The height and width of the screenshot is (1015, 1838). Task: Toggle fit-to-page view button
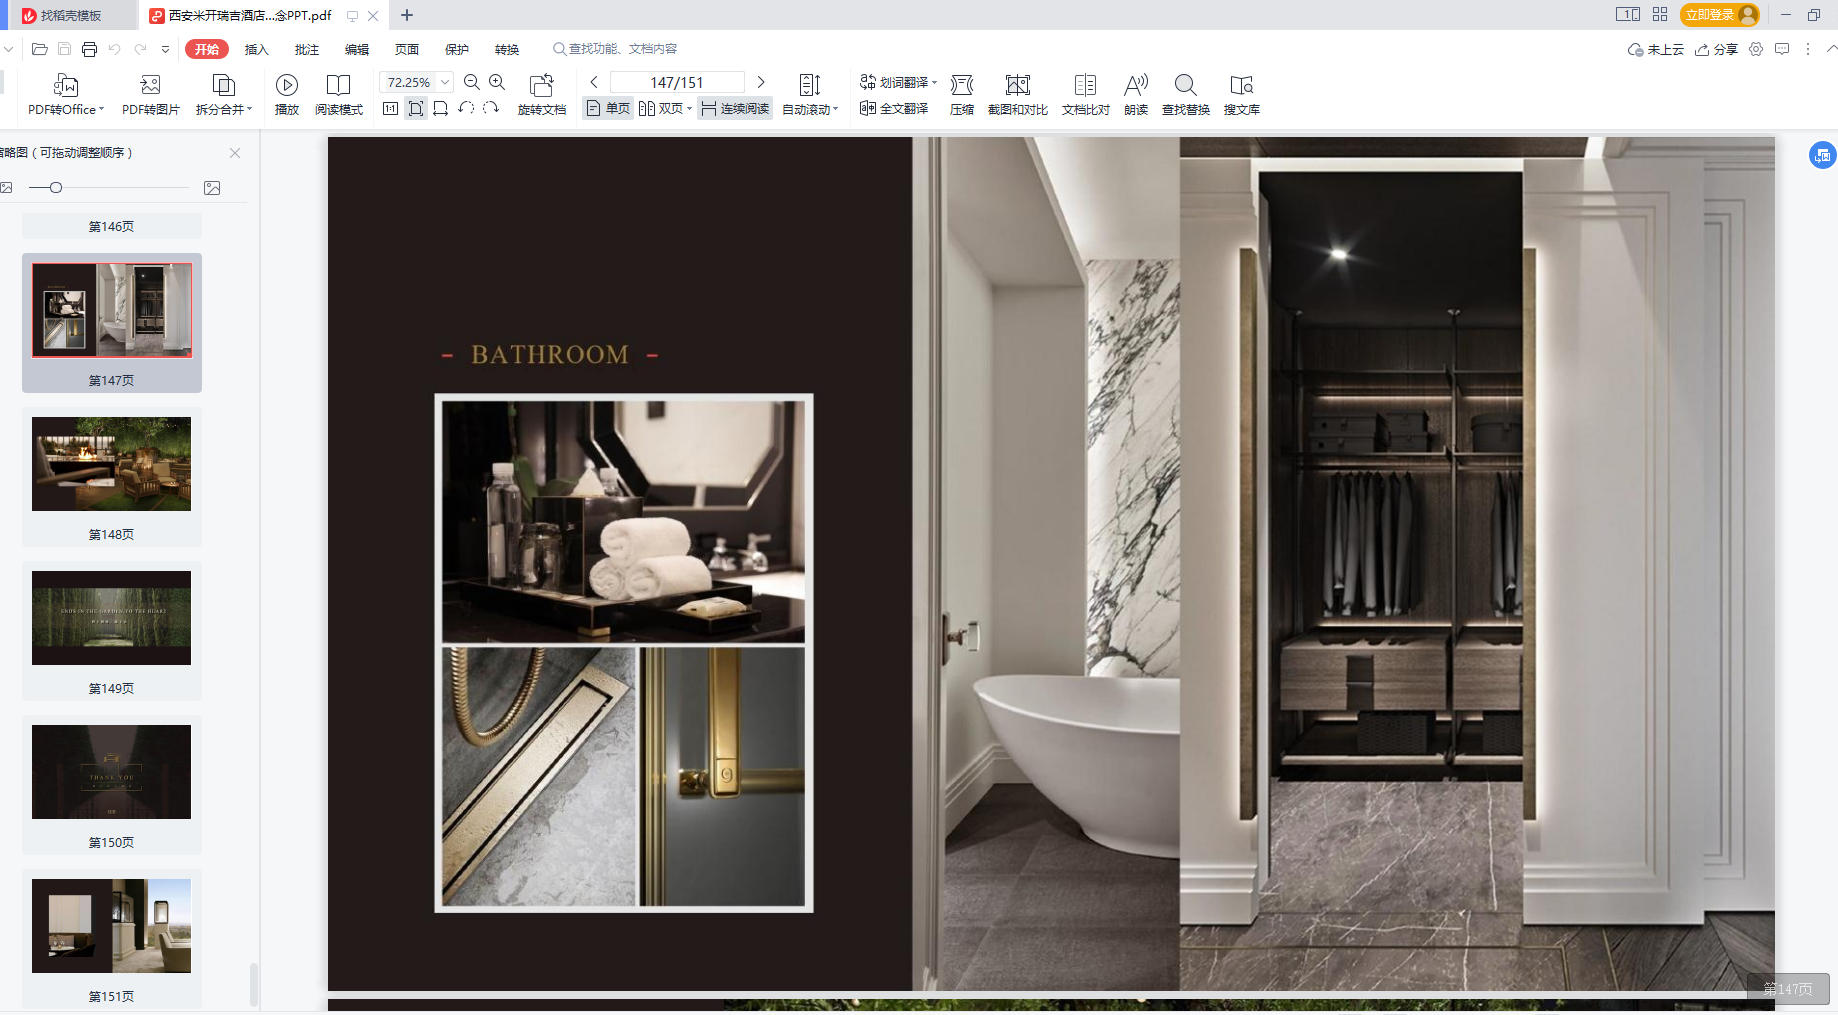(x=416, y=109)
